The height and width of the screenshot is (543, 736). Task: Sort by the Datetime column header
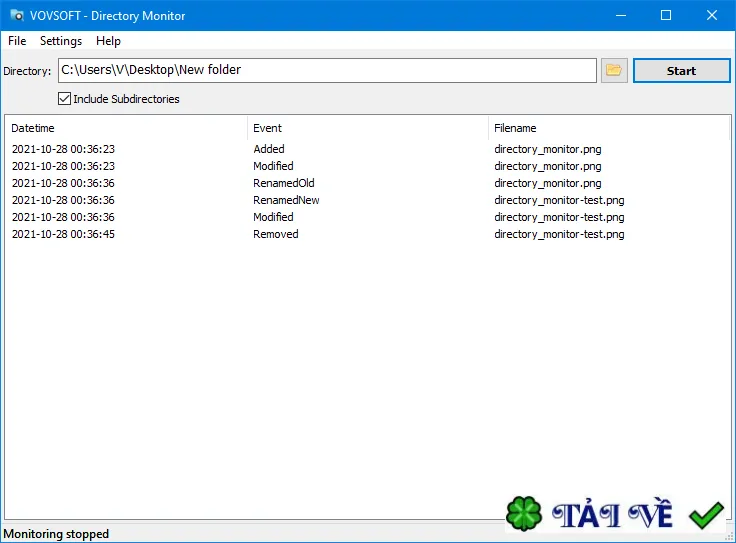point(126,128)
